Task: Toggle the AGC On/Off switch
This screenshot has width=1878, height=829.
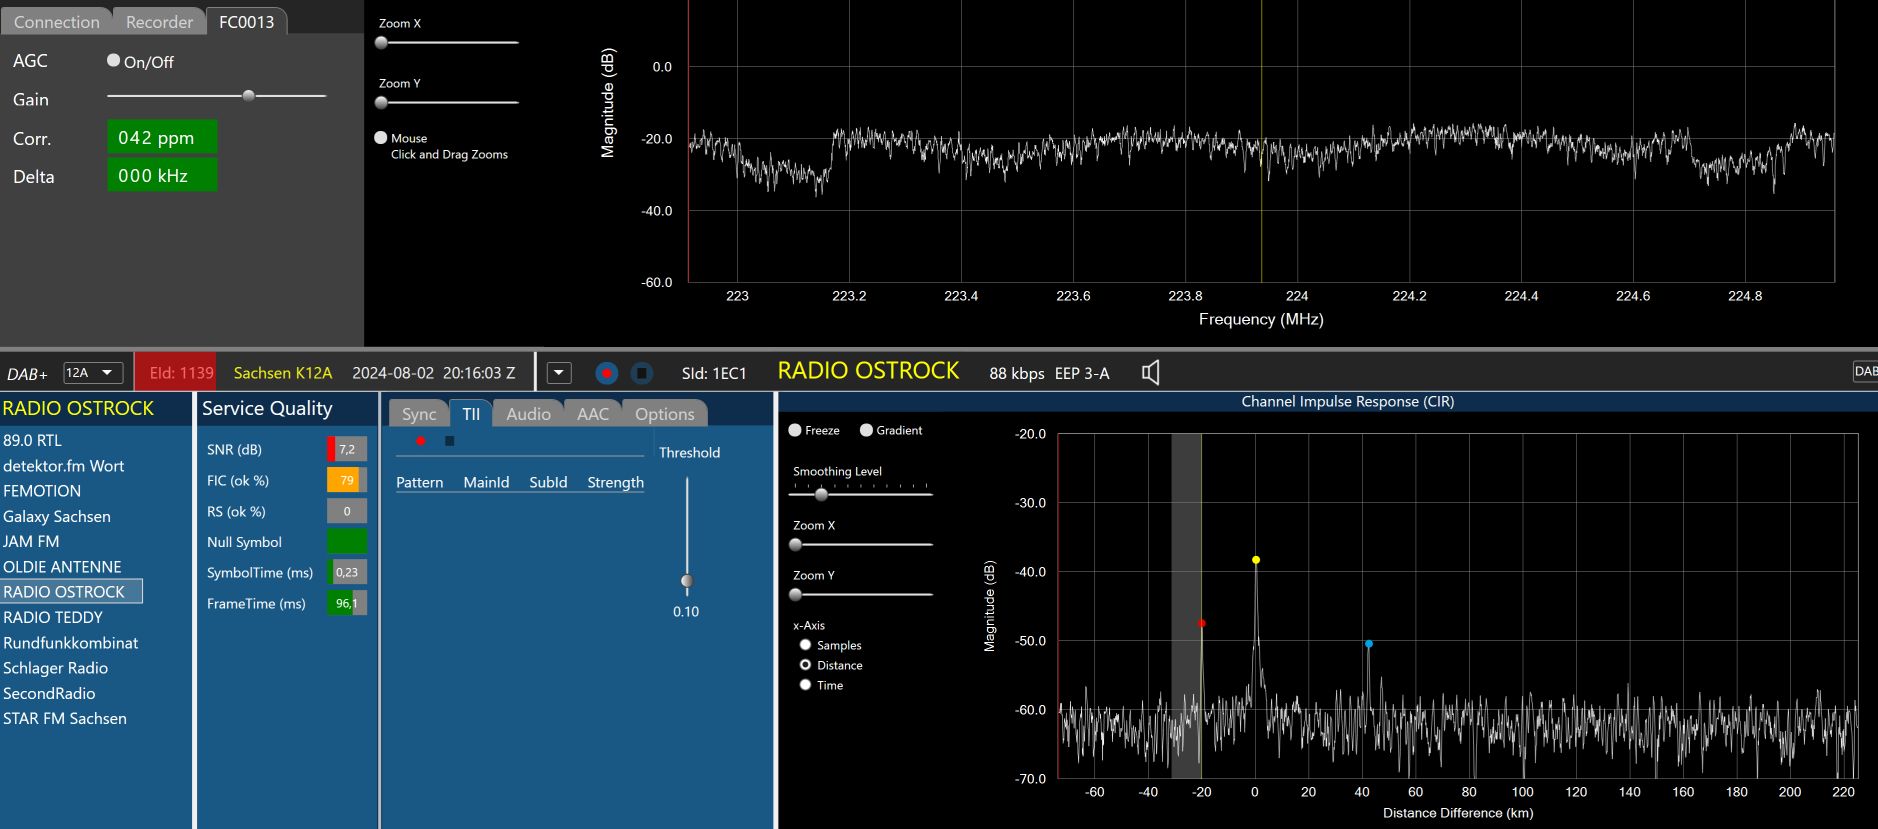Action: point(114,61)
